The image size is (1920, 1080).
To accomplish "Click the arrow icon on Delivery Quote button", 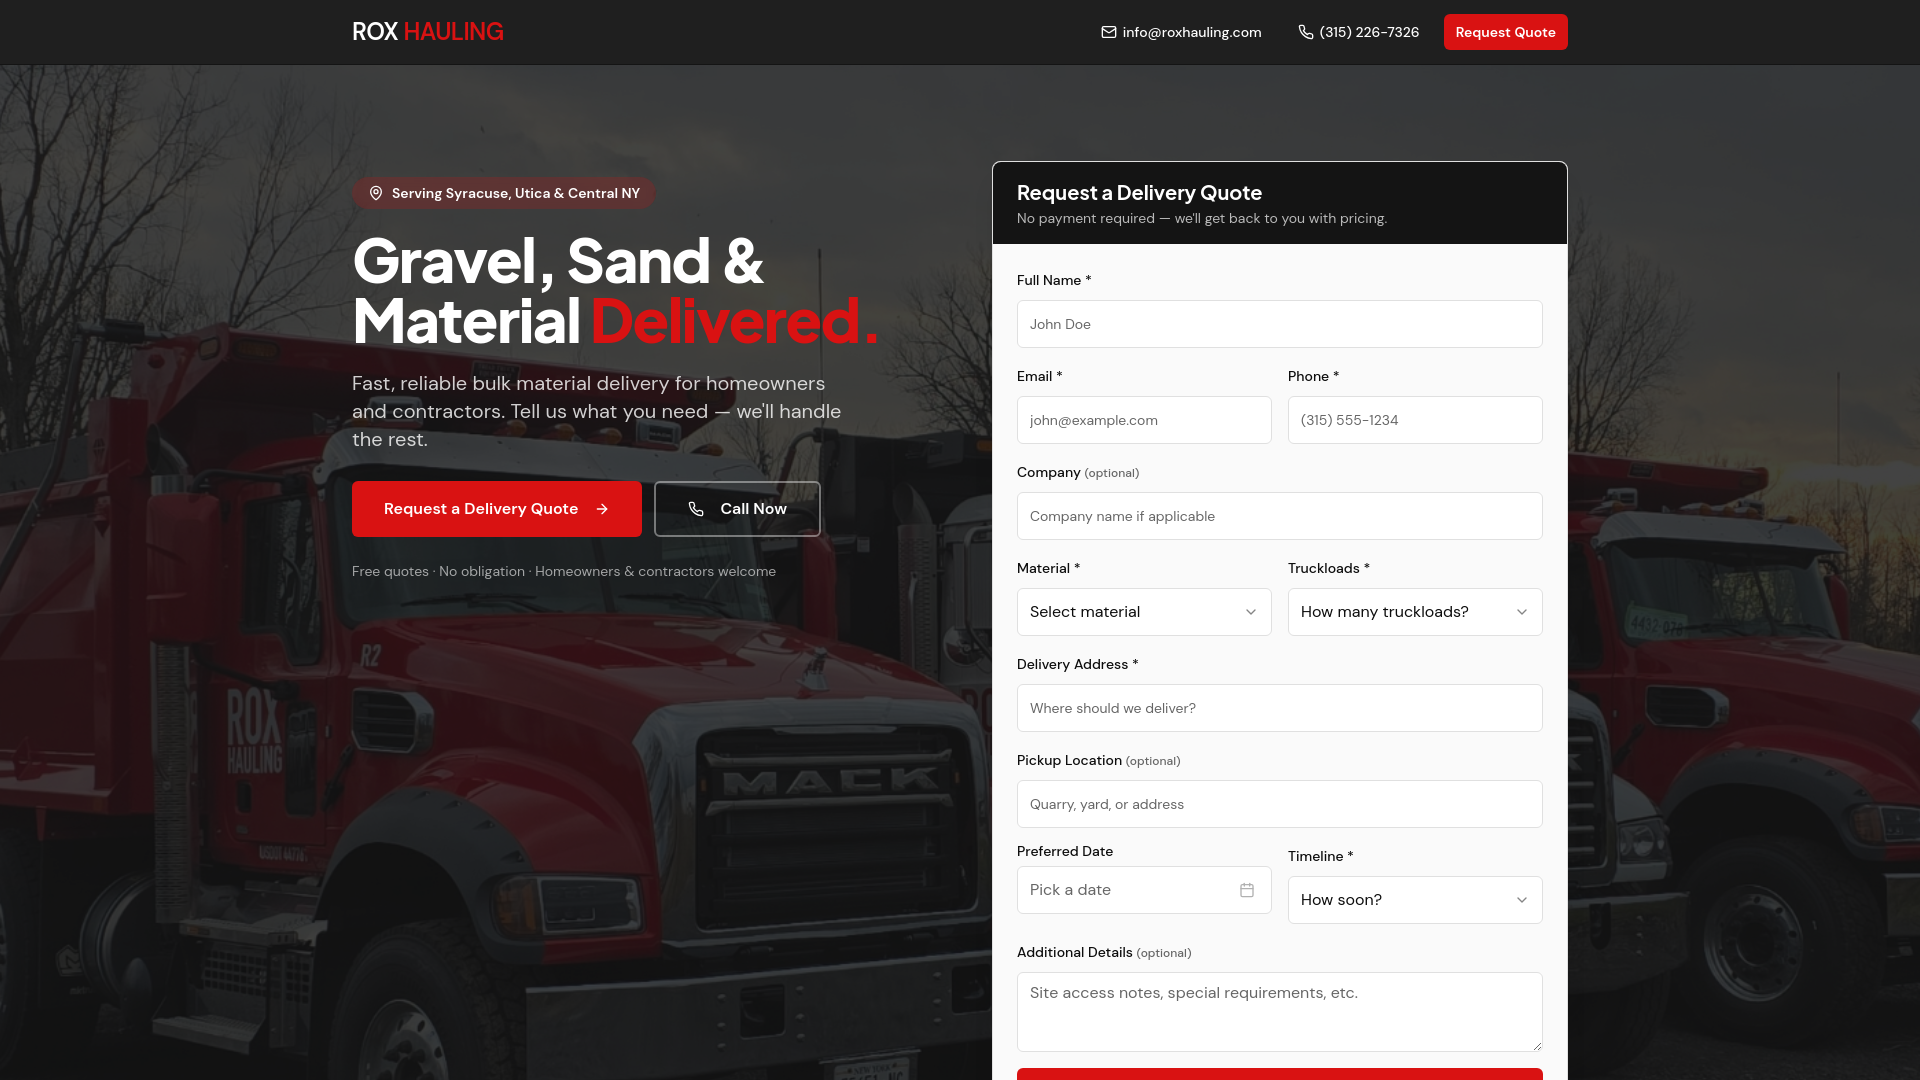I will pos(602,509).
